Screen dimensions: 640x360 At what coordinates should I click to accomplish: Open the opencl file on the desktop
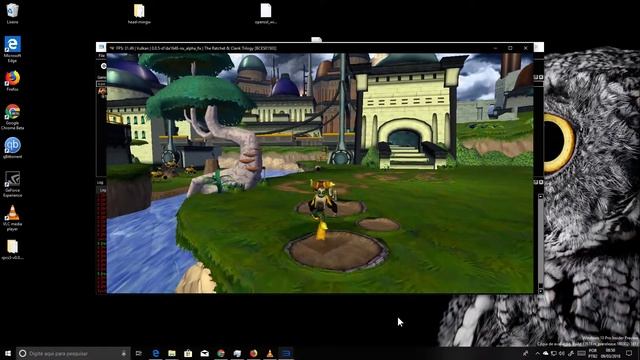click(266, 14)
